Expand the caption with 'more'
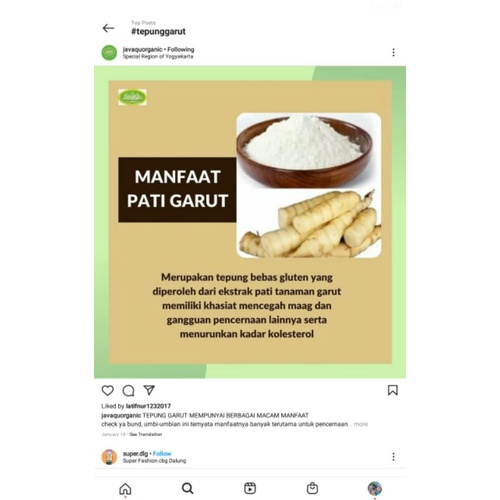The image size is (500, 500). point(361,424)
